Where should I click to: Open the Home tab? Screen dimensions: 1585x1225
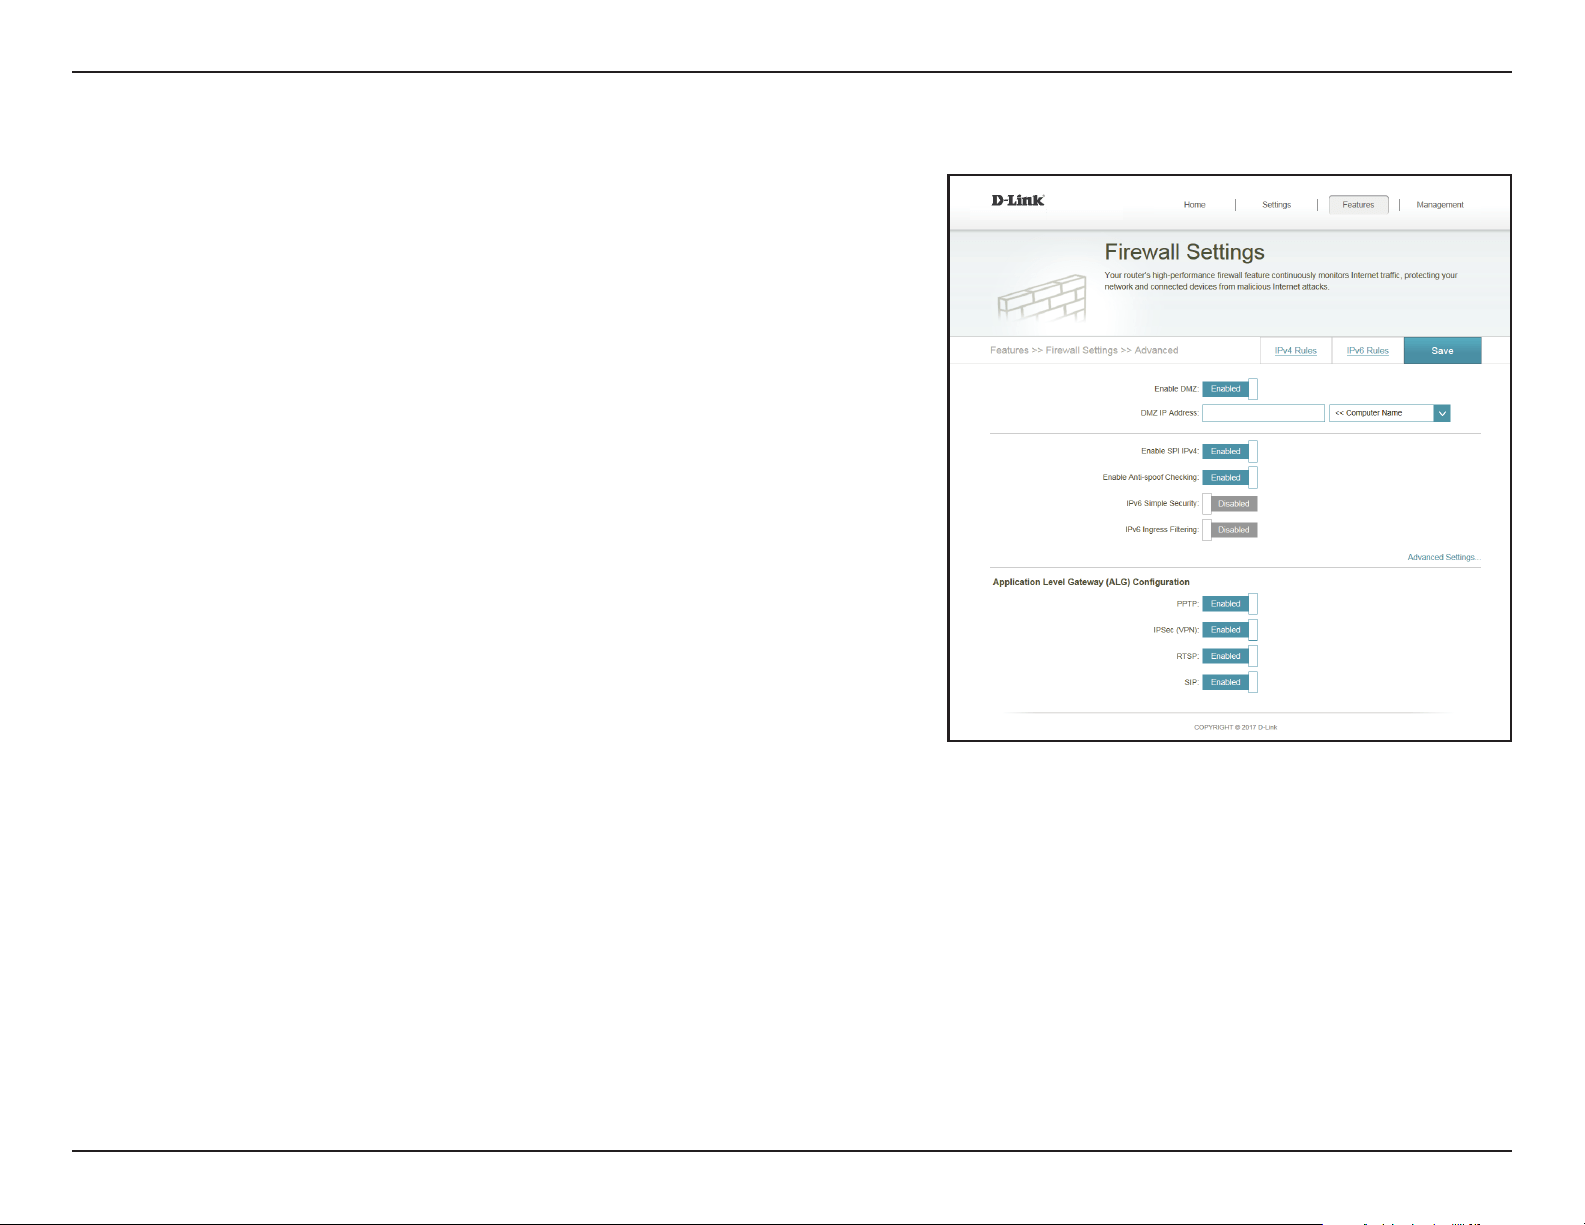click(1195, 205)
